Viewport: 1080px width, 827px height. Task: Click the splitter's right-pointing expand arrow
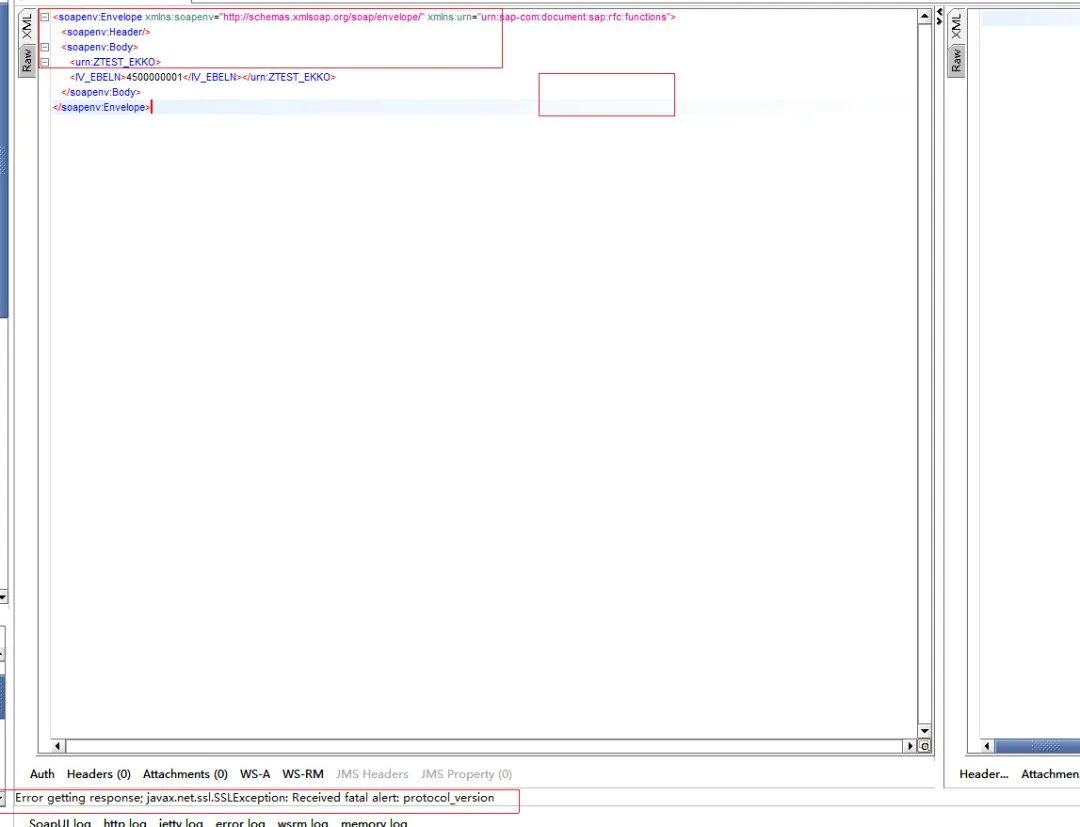coord(939,21)
